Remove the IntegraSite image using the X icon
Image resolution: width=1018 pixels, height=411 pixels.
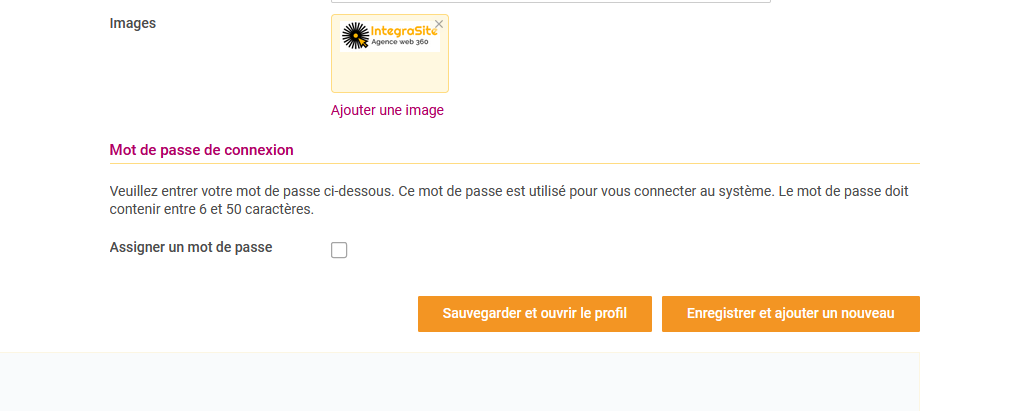click(439, 24)
